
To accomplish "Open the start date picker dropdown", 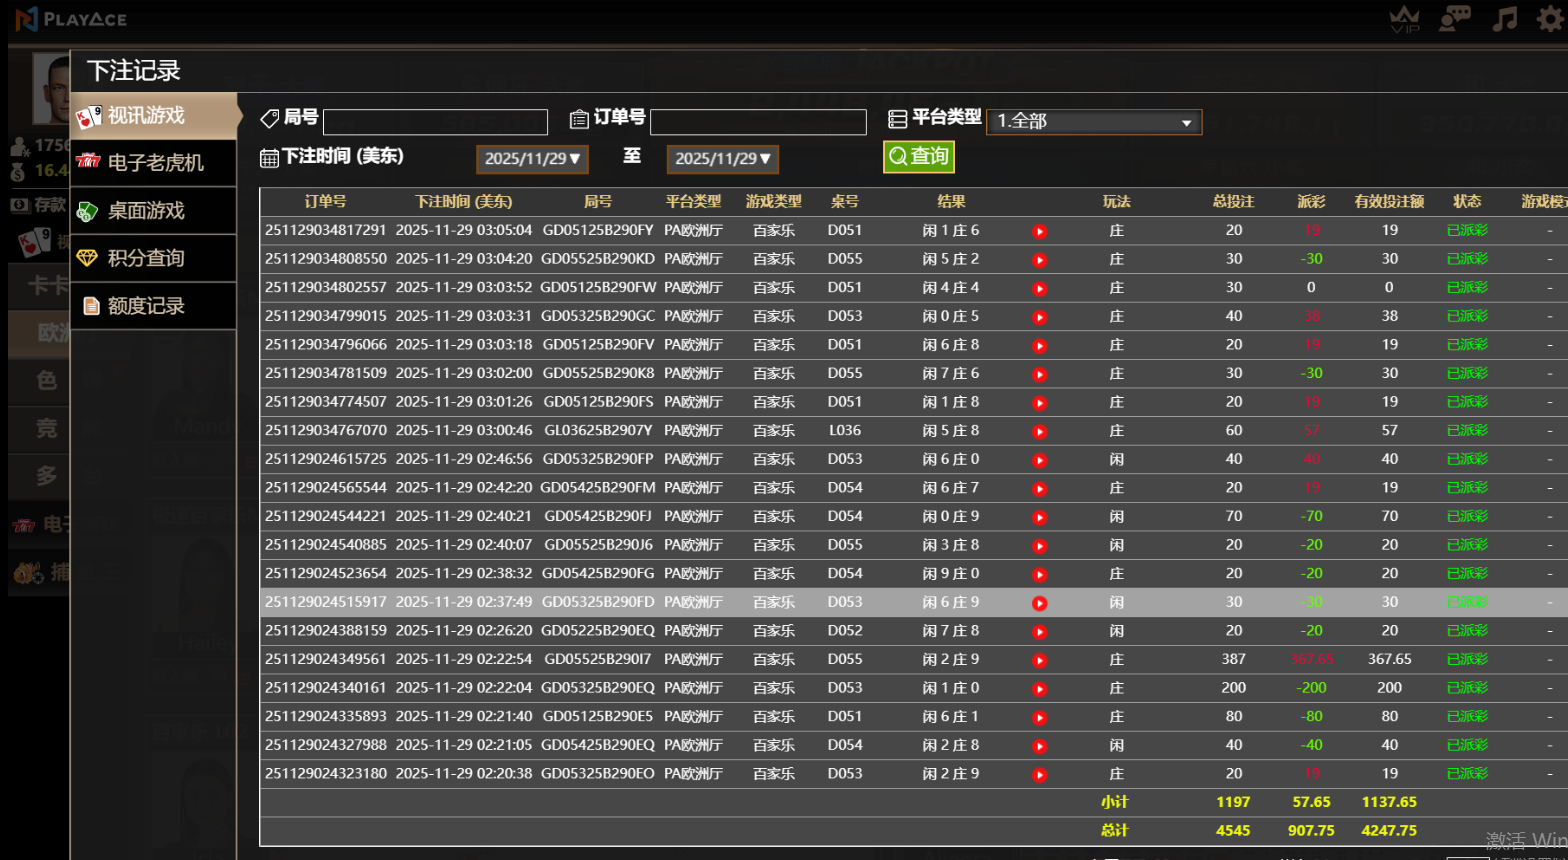I will click(531, 159).
